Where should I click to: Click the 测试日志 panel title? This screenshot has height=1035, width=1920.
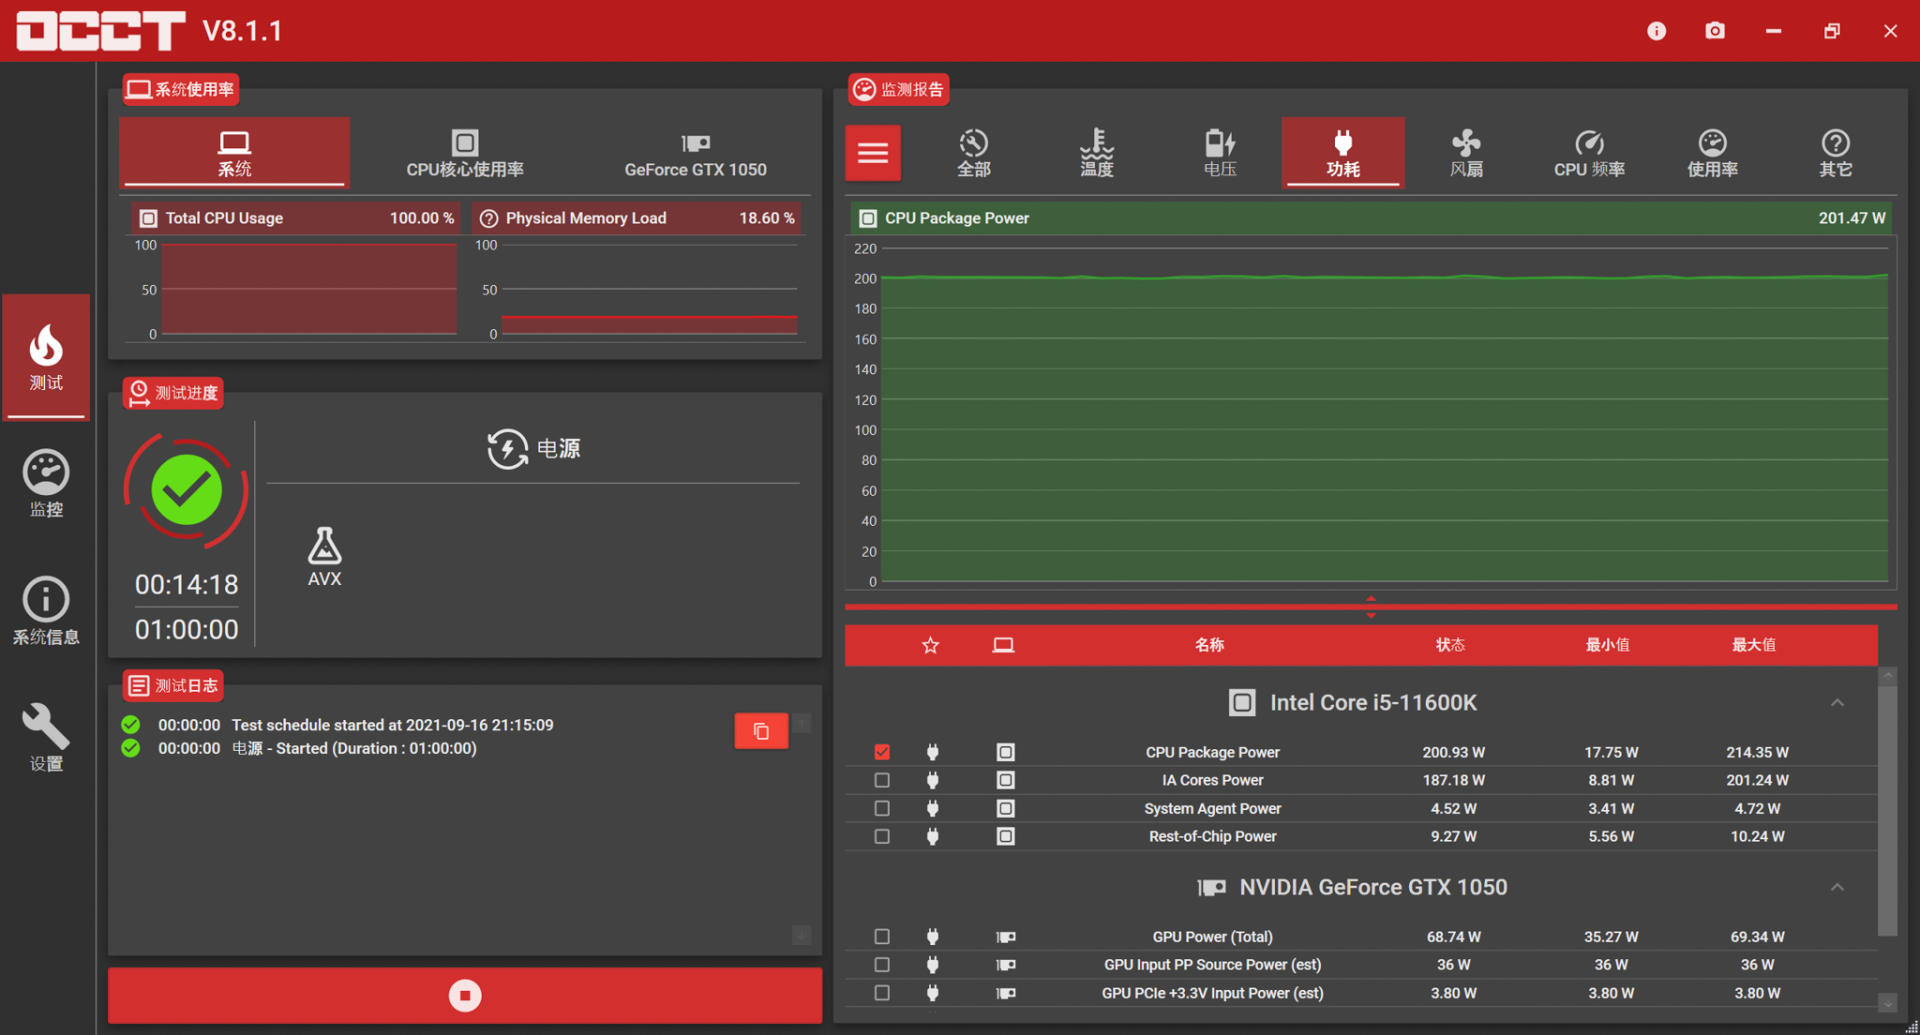173,685
